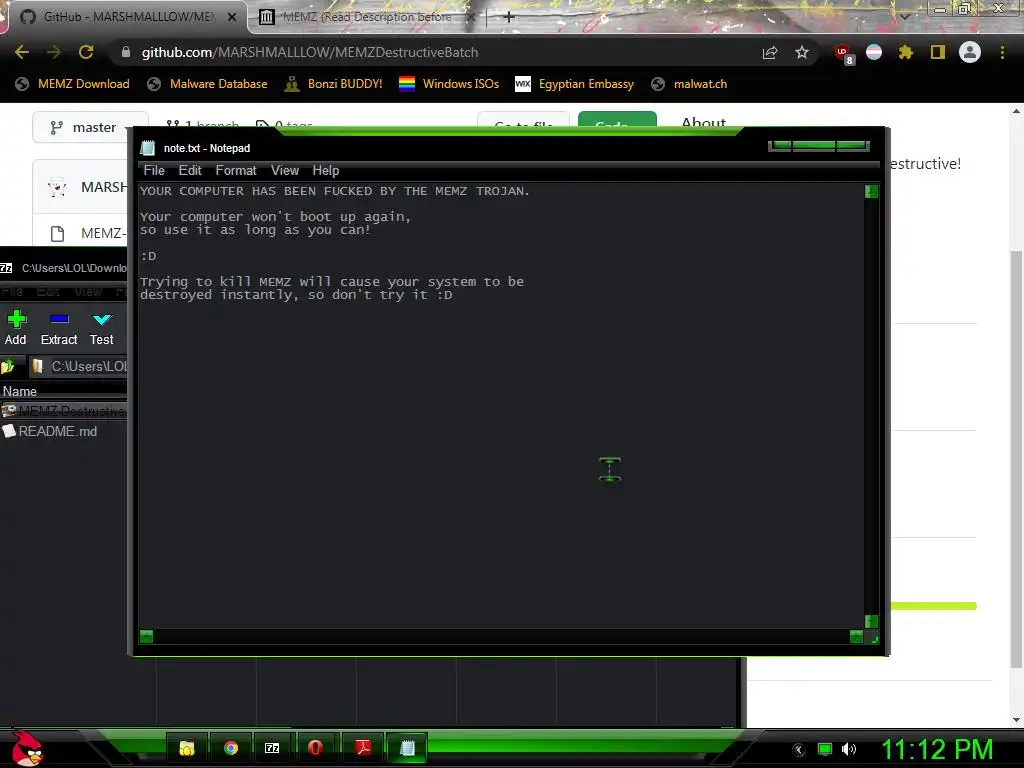Image resolution: width=1024 pixels, height=768 pixels.
Task: Open a new browser tab
Action: point(509,17)
